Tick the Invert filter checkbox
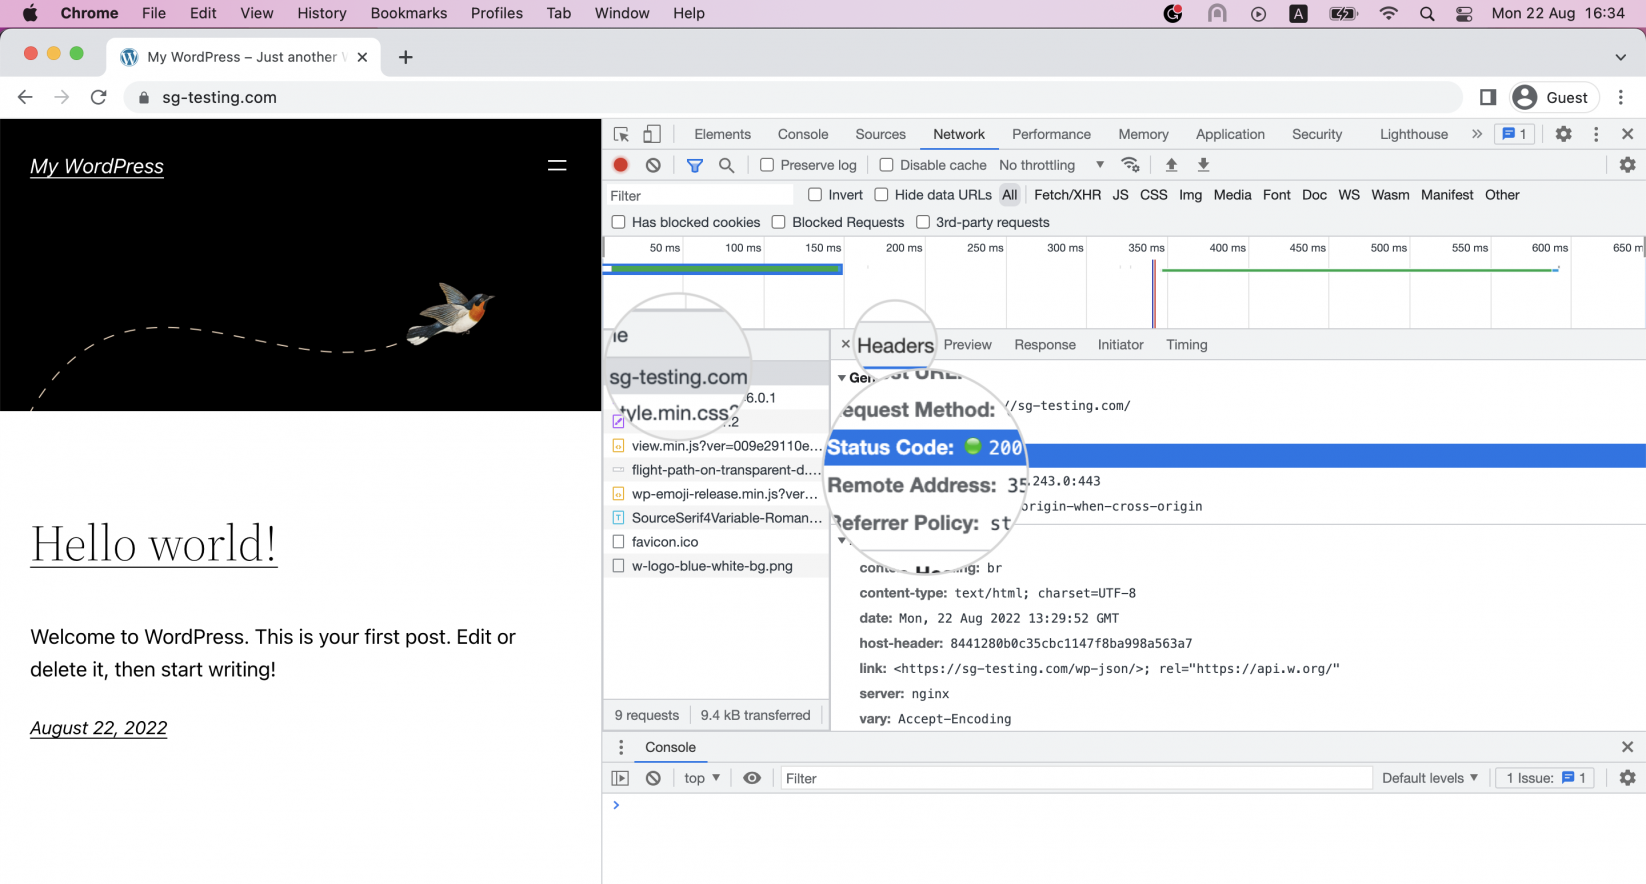The image size is (1646, 884). [x=815, y=195]
